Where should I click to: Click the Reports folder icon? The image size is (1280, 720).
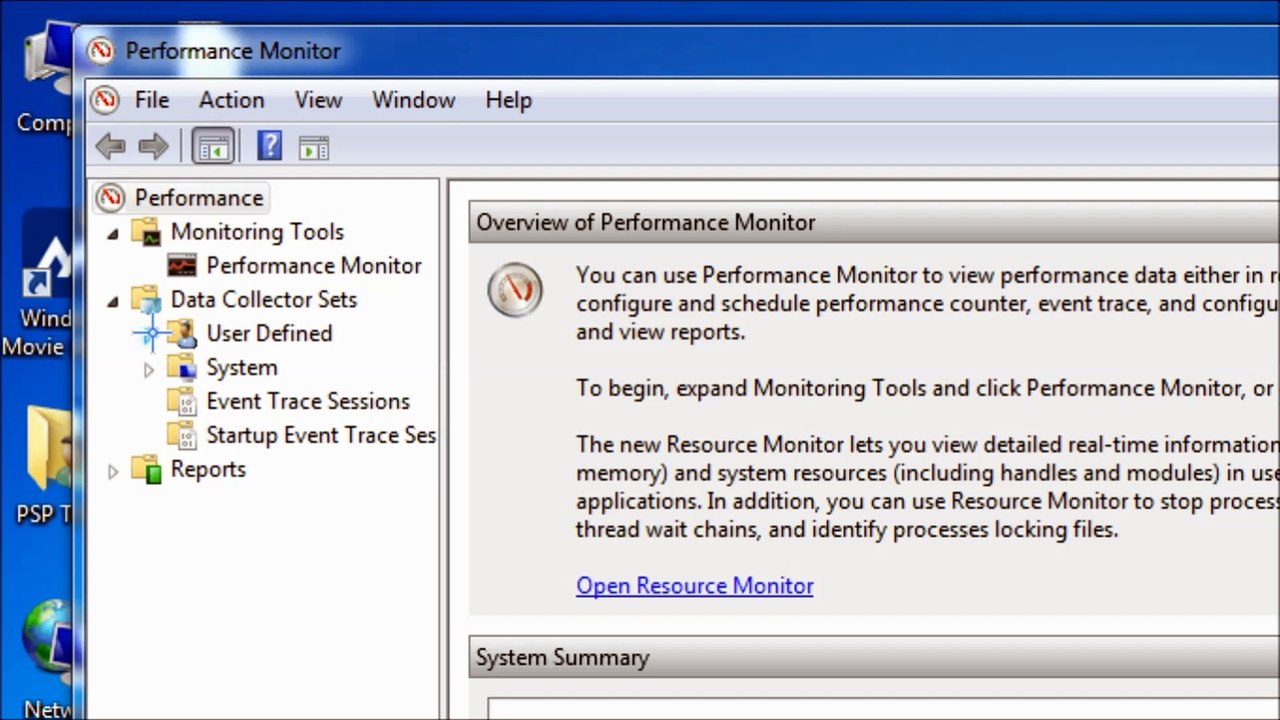tap(146, 469)
